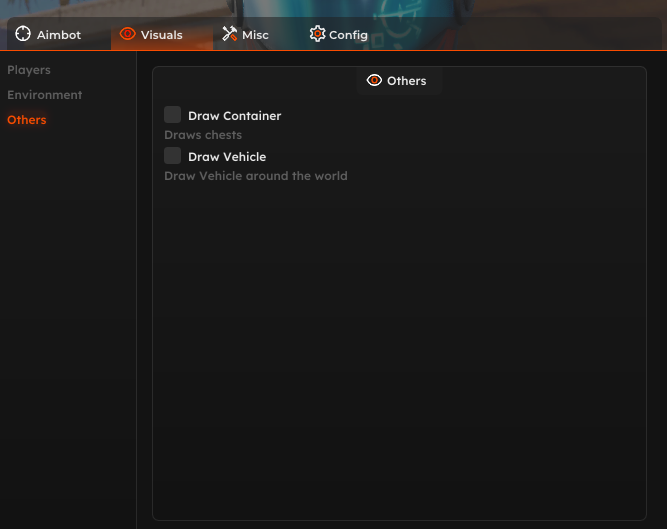This screenshot has width=667, height=529.
Task: Select Environment in the left sidebar
Action: [45, 95]
